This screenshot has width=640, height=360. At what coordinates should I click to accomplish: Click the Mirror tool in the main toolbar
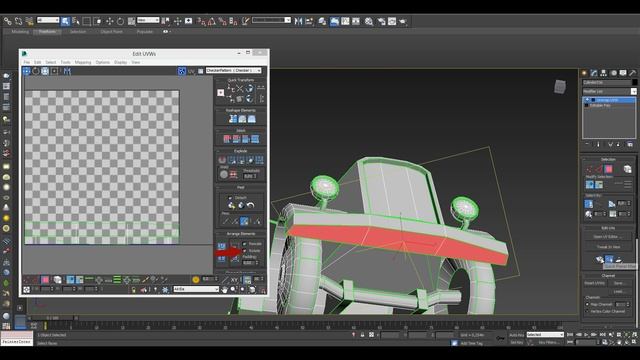298,21
